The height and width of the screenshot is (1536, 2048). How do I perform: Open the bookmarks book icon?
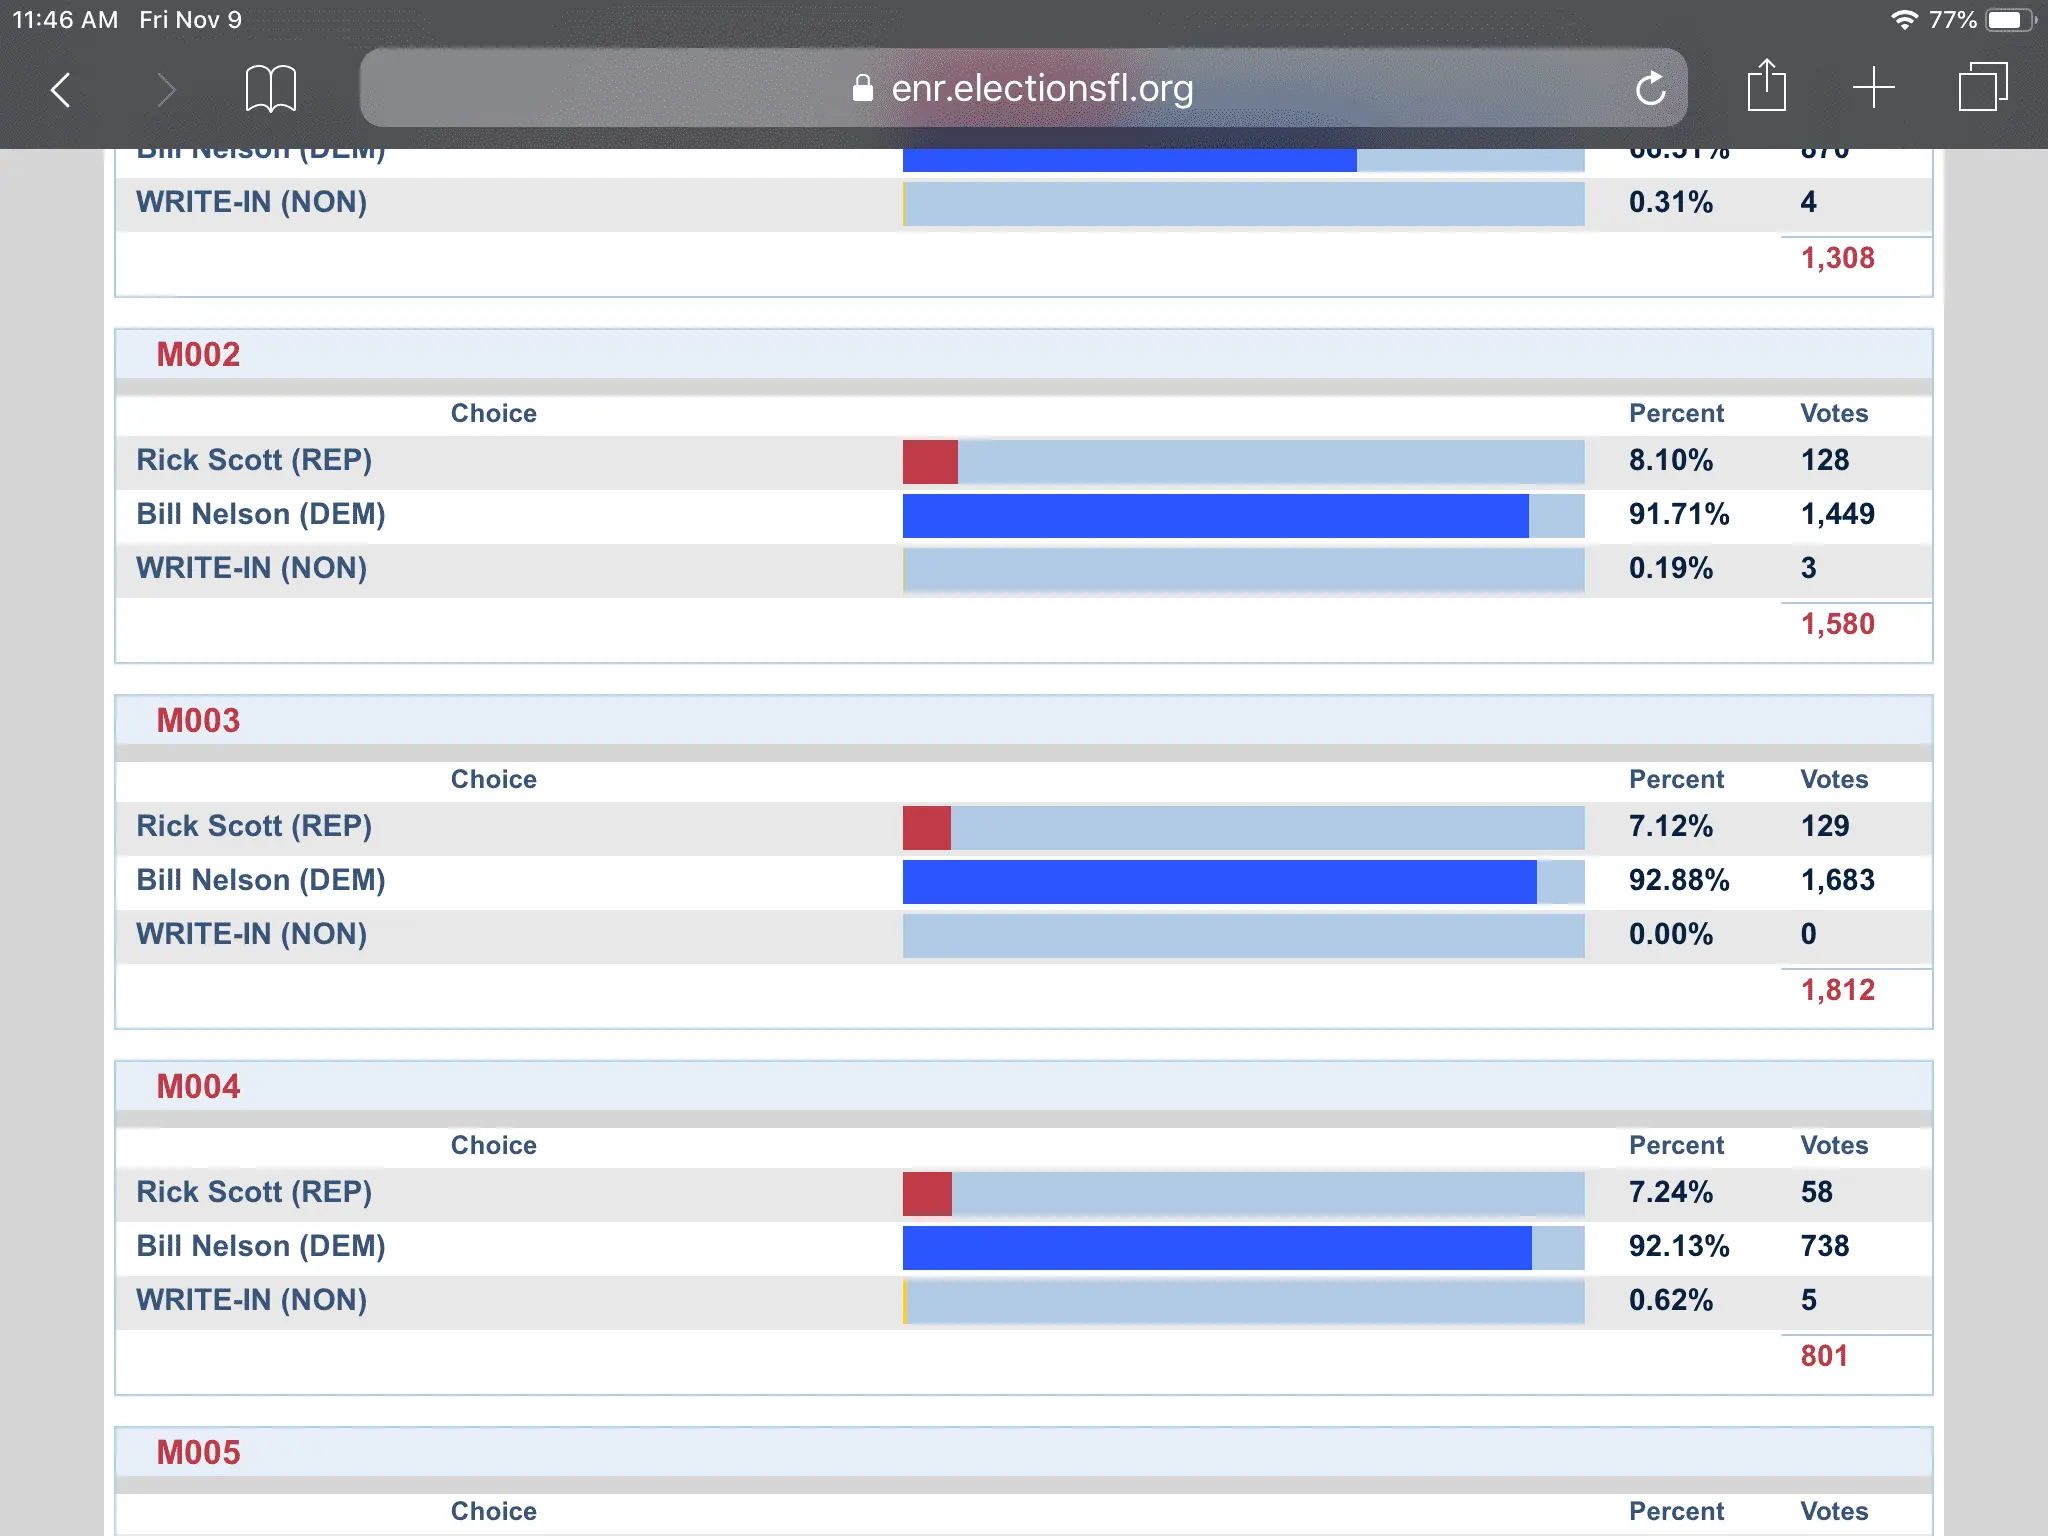pyautogui.click(x=270, y=90)
